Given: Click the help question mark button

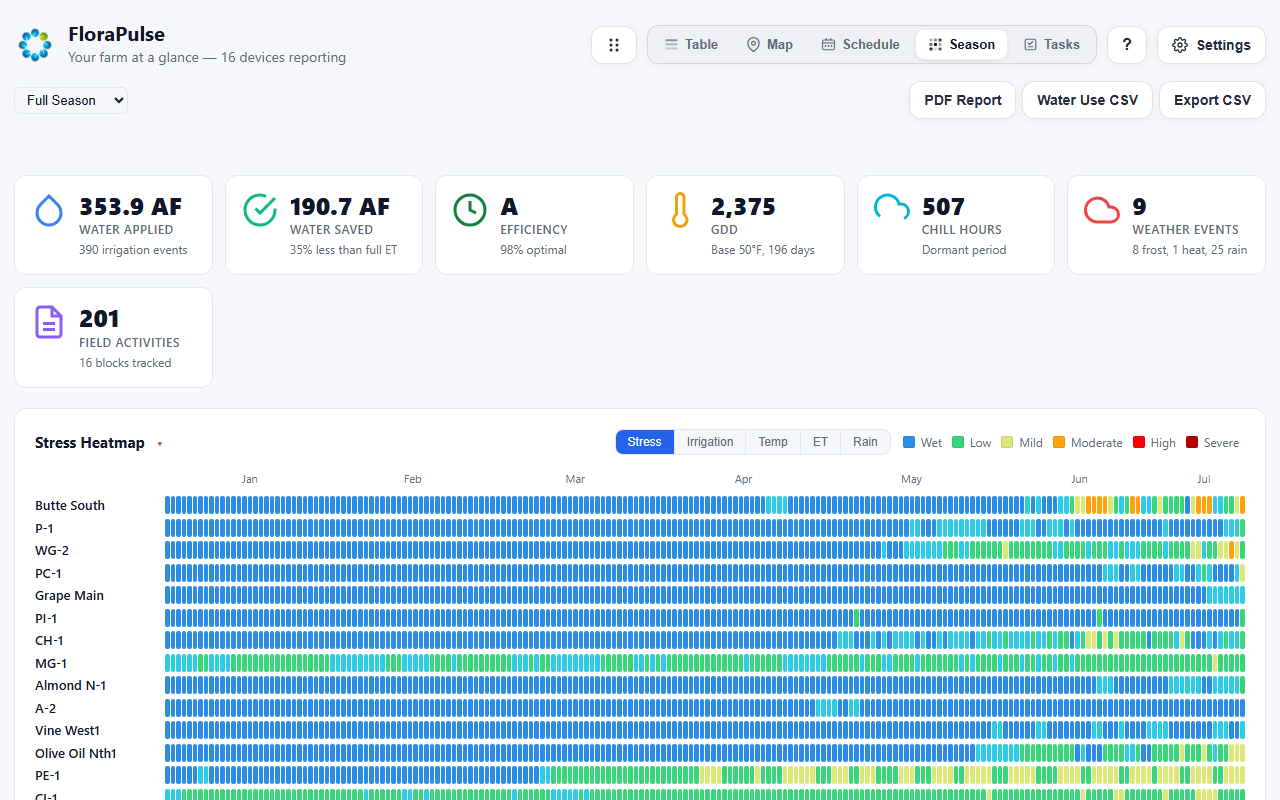Looking at the screenshot, I should point(1127,45).
